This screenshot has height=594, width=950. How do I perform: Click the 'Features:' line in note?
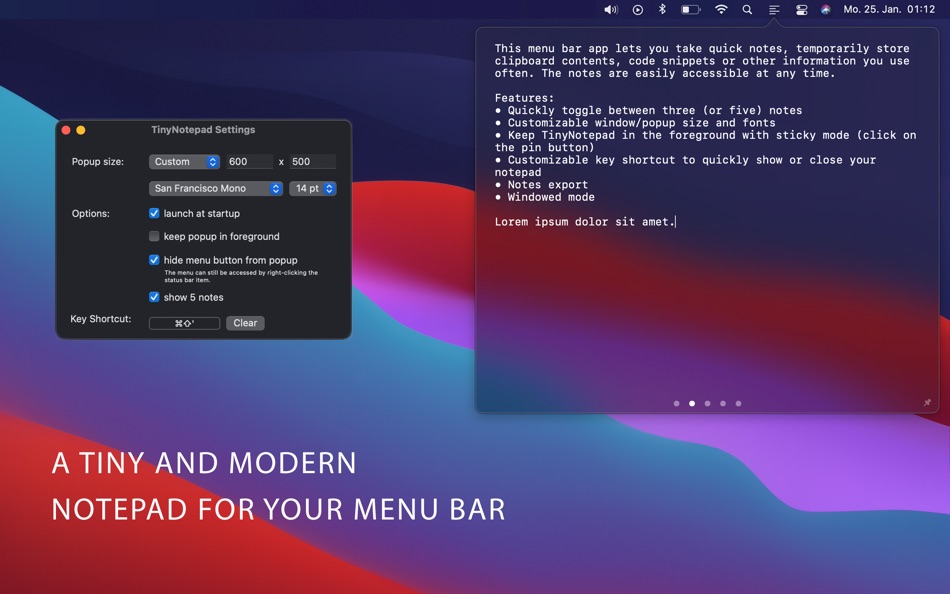pyautogui.click(x=524, y=98)
